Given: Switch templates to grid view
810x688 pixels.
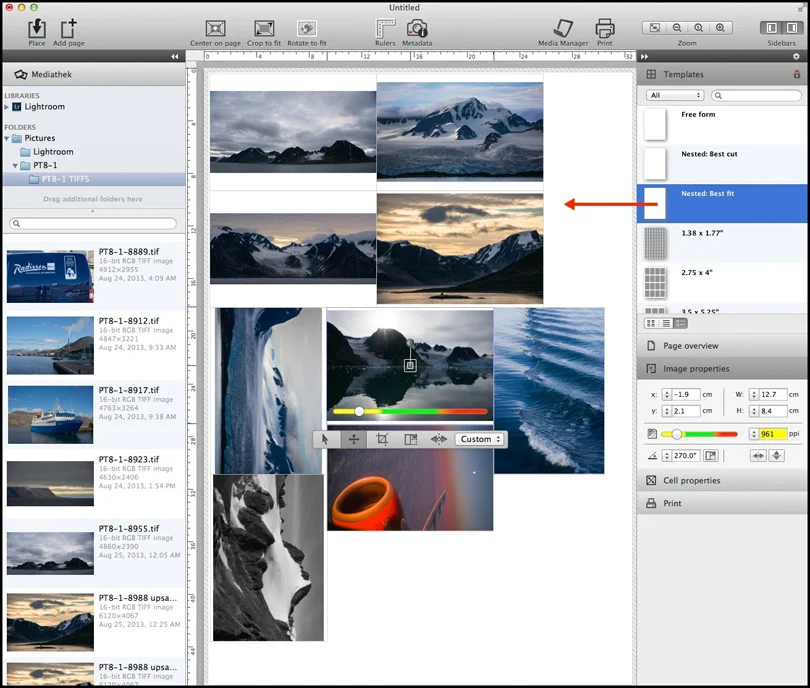Looking at the screenshot, I should (x=651, y=323).
